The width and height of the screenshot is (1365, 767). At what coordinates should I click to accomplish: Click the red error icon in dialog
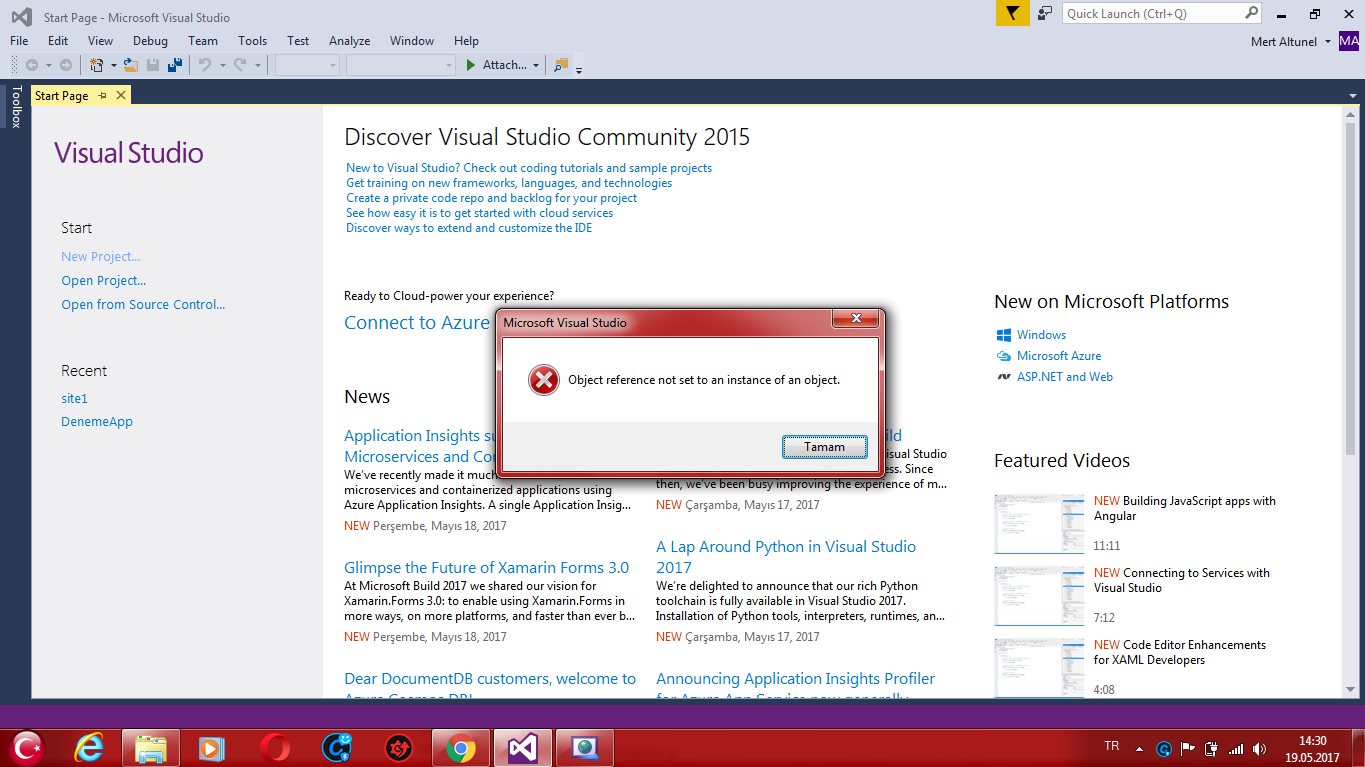coord(543,380)
